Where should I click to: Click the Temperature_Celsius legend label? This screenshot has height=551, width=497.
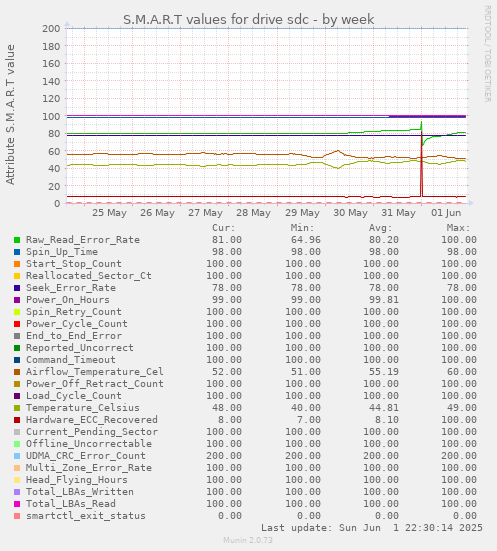pyautogui.click(x=83, y=408)
